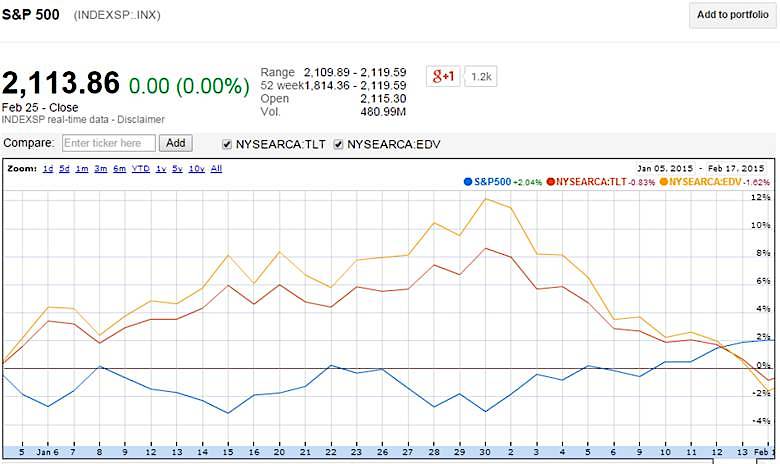Click the 12% axis label
The height and width of the screenshot is (464, 780).
pos(760,197)
